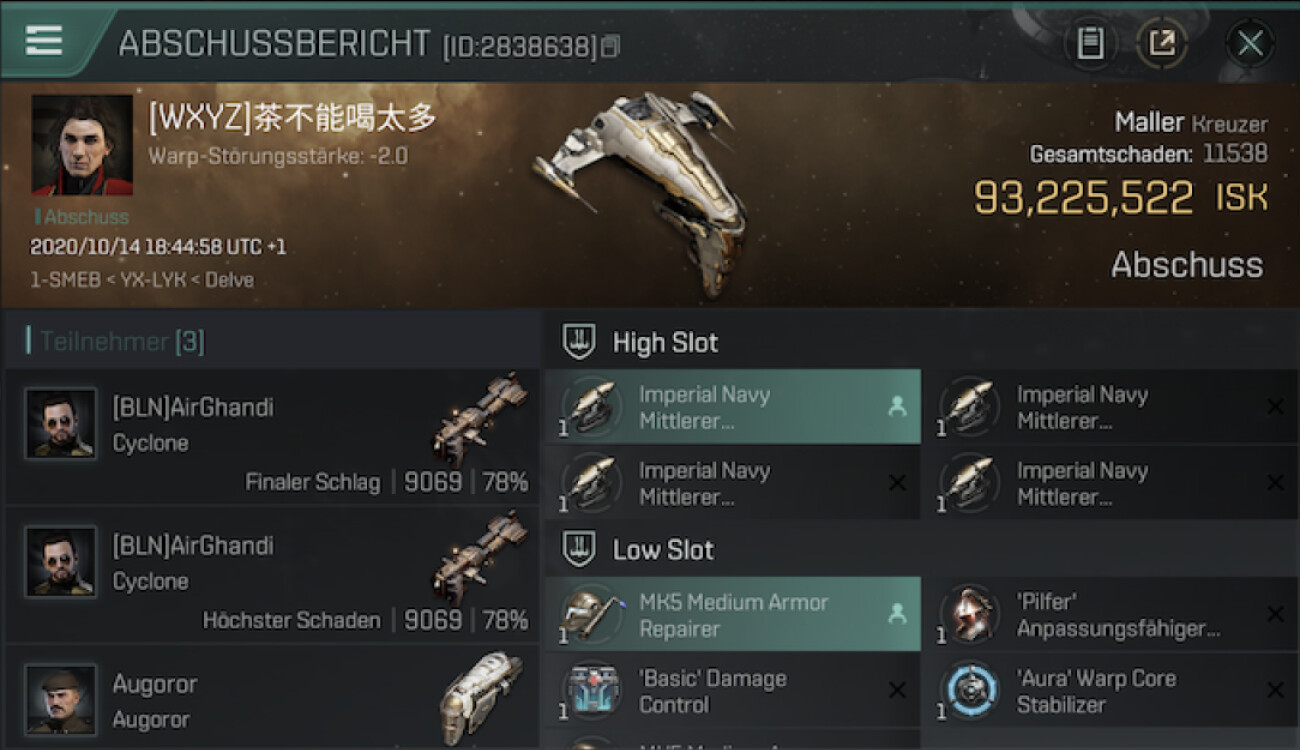Click the Augoror participant portrait
The image size is (1300, 750).
coord(61,699)
